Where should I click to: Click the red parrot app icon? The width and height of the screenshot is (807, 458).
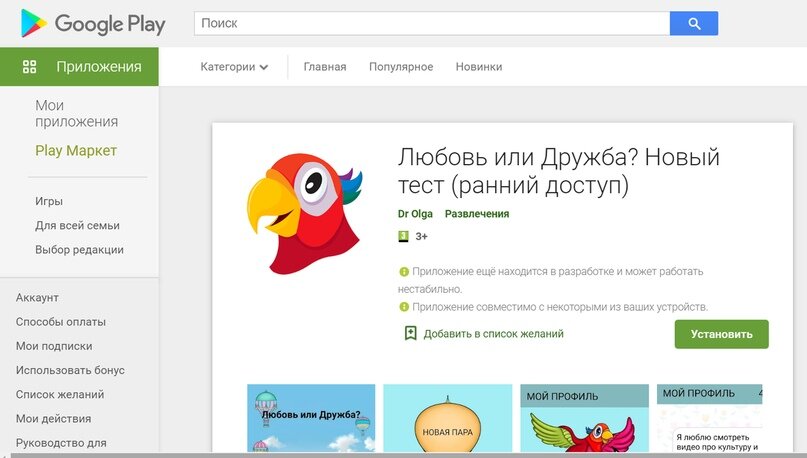pos(305,214)
